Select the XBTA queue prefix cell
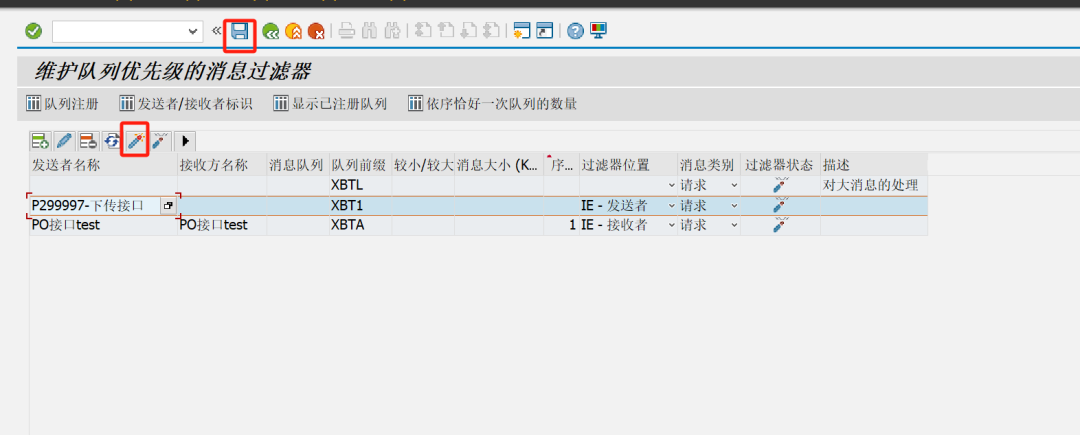The width and height of the screenshot is (1080, 435). [x=360, y=225]
